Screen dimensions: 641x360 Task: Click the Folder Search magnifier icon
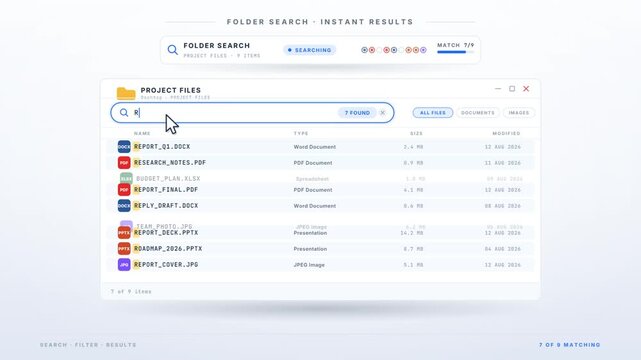pyautogui.click(x=173, y=50)
